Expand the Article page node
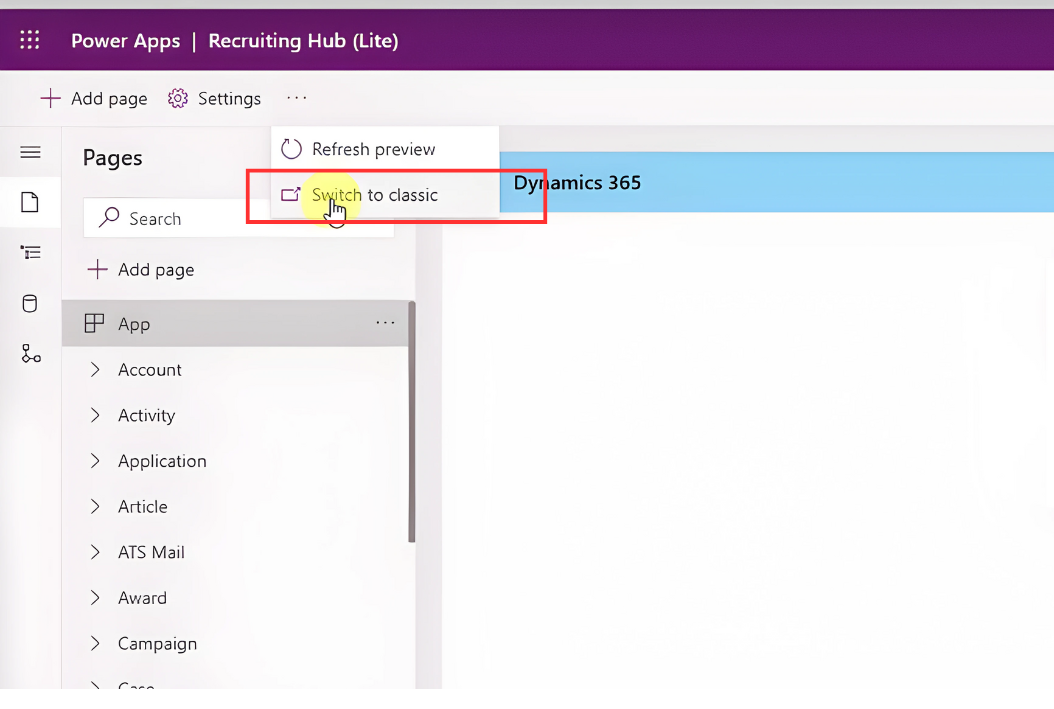The width and height of the screenshot is (1054, 709). 95,507
